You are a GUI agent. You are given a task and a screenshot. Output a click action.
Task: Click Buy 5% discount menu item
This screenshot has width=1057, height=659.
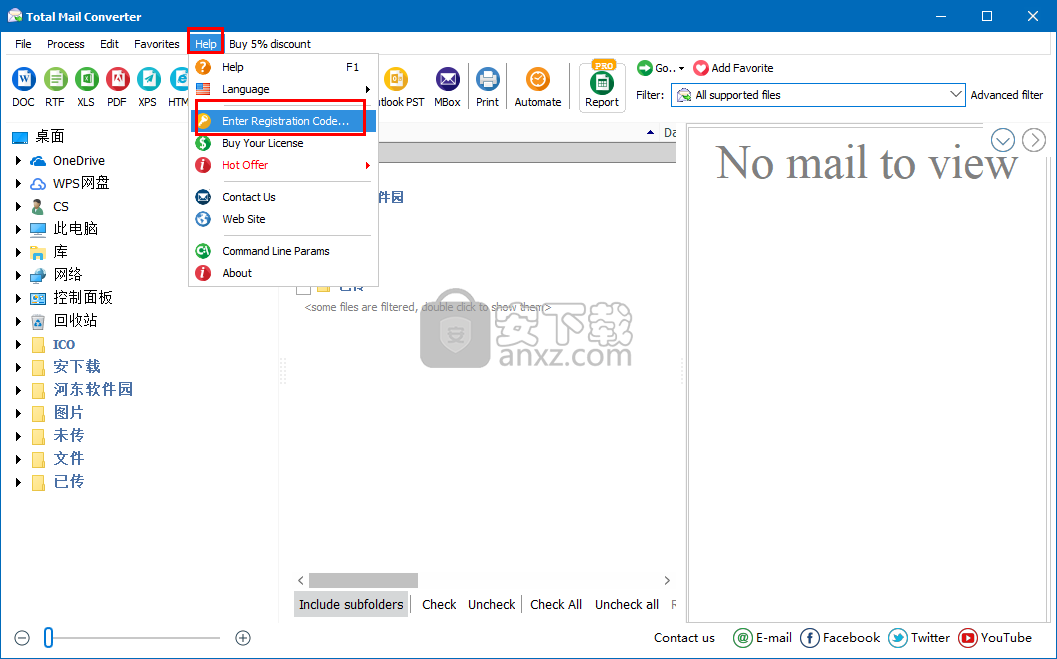[270, 44]
